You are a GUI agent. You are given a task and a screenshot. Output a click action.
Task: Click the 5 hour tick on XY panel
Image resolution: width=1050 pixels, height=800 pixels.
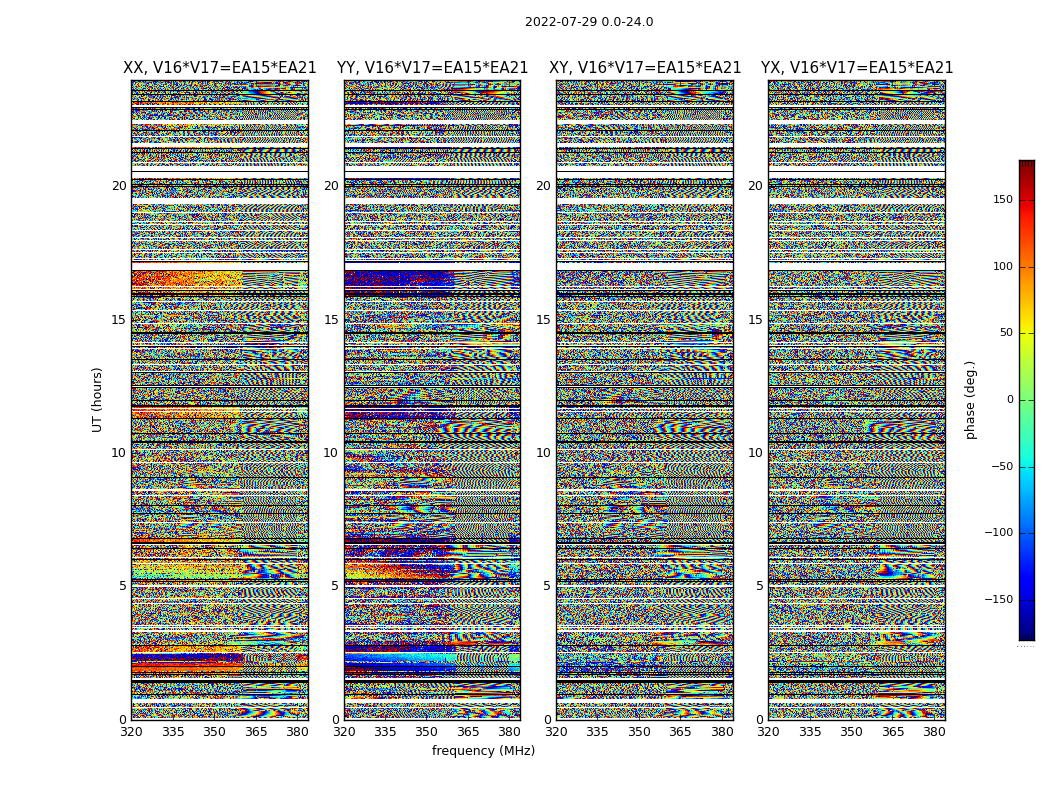pyautogui.click(x=547, y=586)
